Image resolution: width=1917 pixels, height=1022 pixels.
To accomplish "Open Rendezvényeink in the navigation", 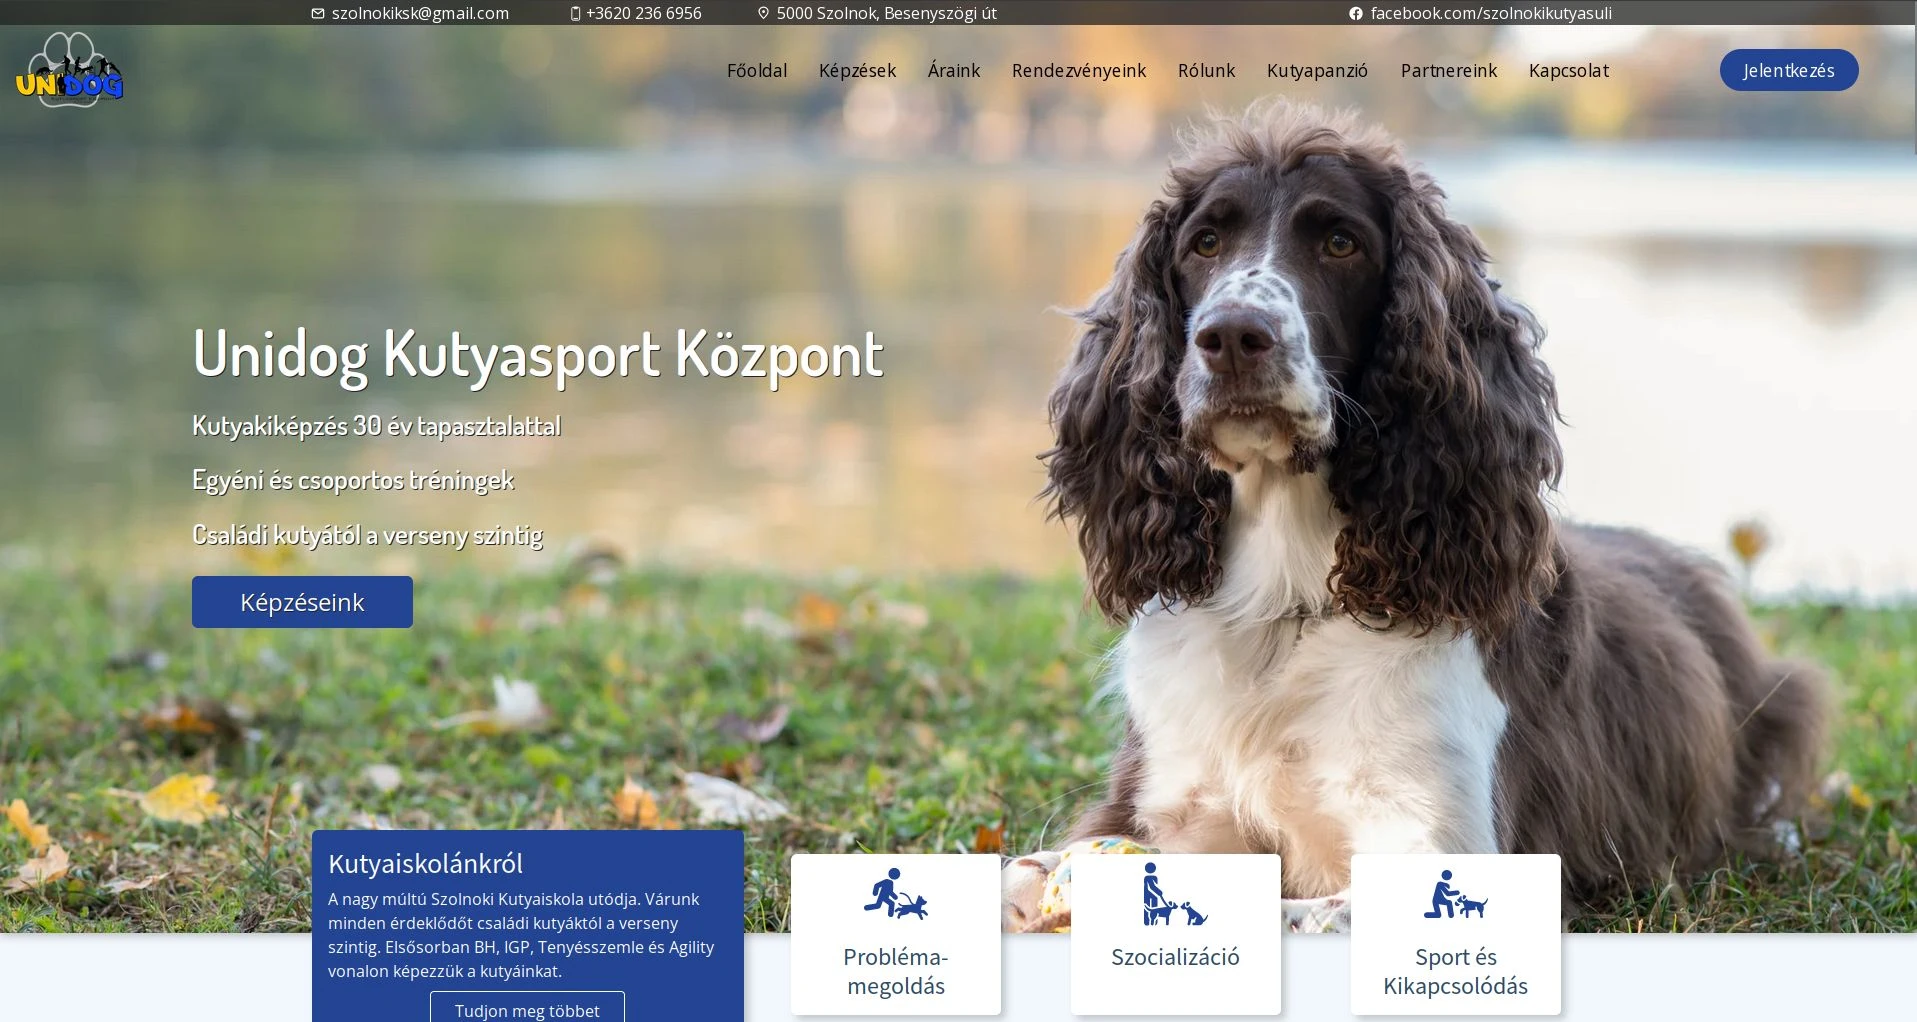I will (1078, 71).
